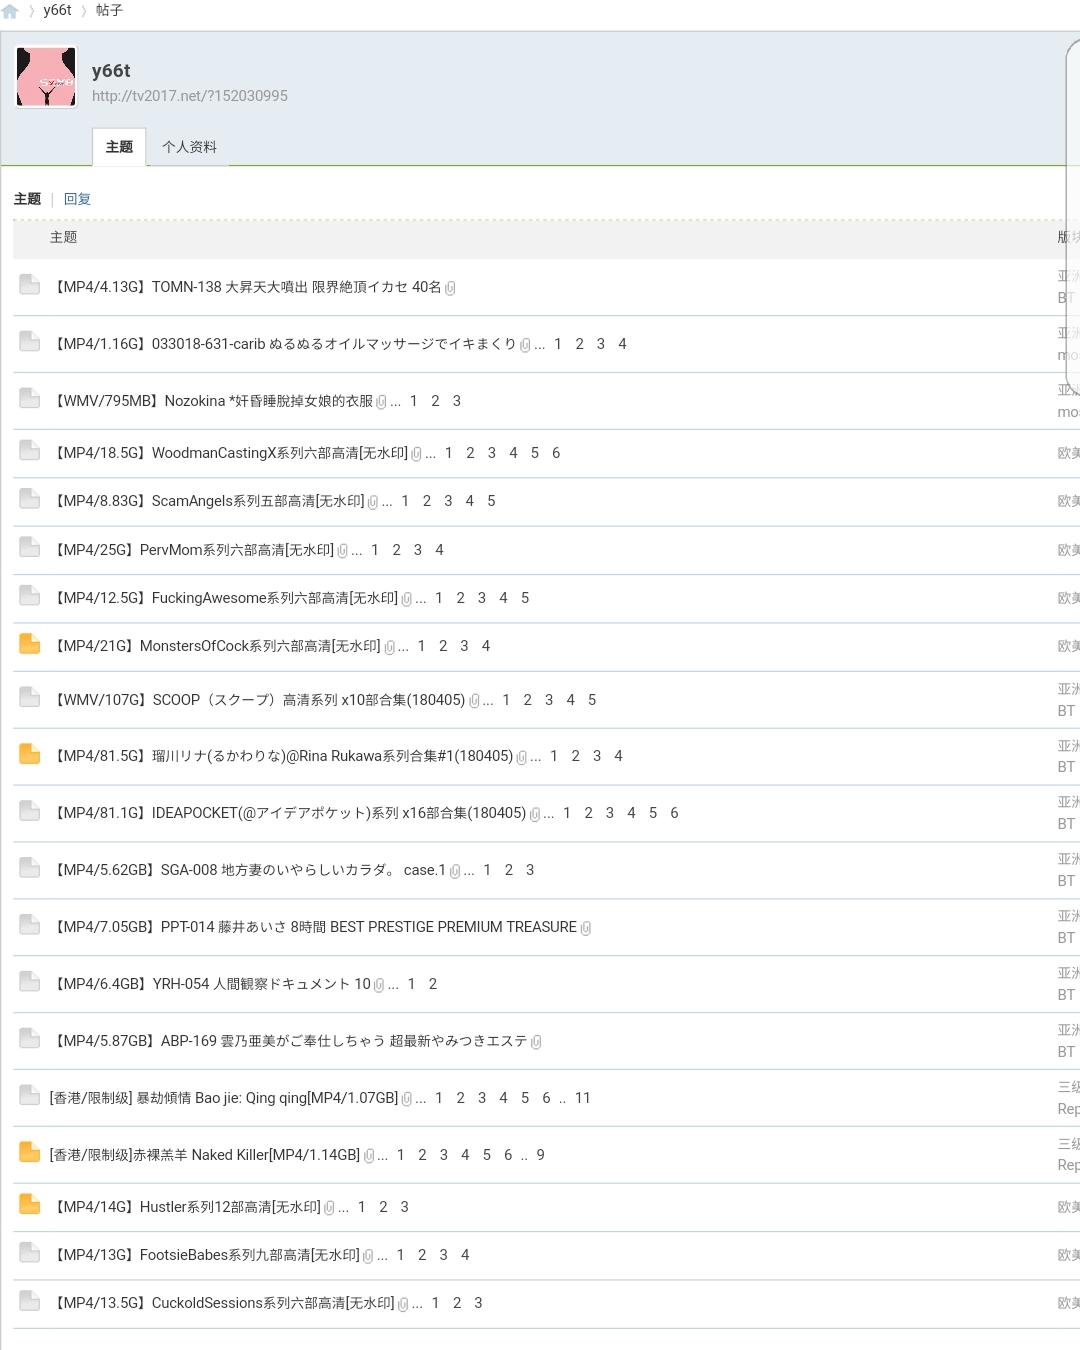Image resolution: width=1080 pixels, height=1350 pixels.
Task: Go to page 3 of WMV/795MB thread
Action: point(456,401)
